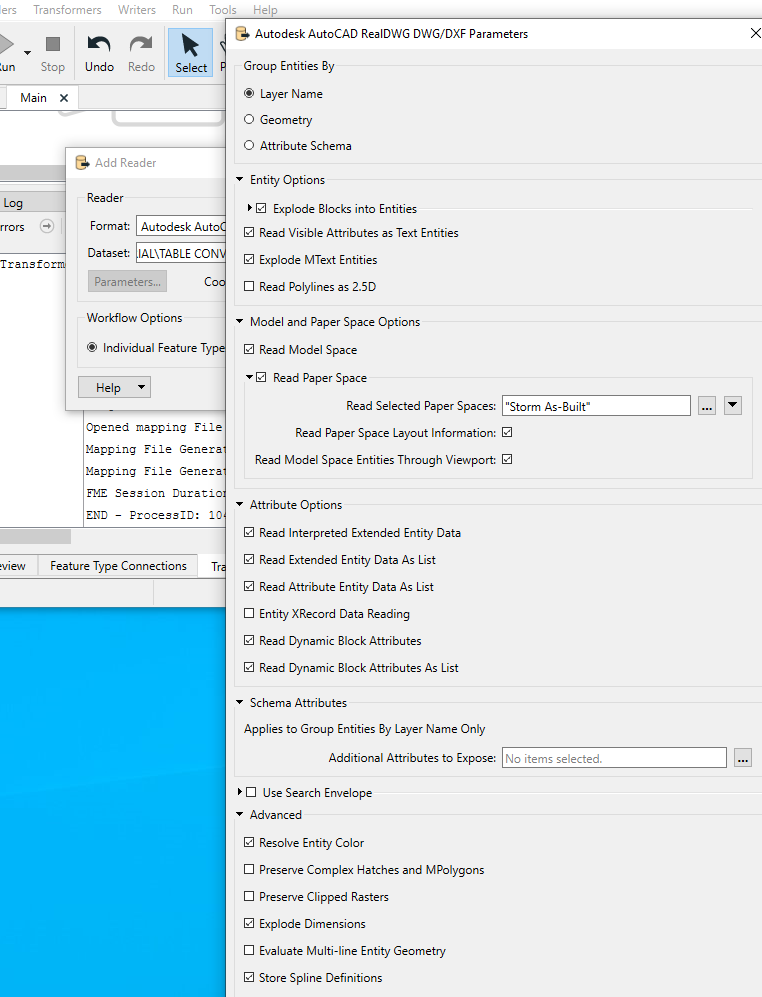Enable Evaluate Multi-line Entity Geometry
The height and width of the screenshot is (997, 762).
[x=249, y=951]
